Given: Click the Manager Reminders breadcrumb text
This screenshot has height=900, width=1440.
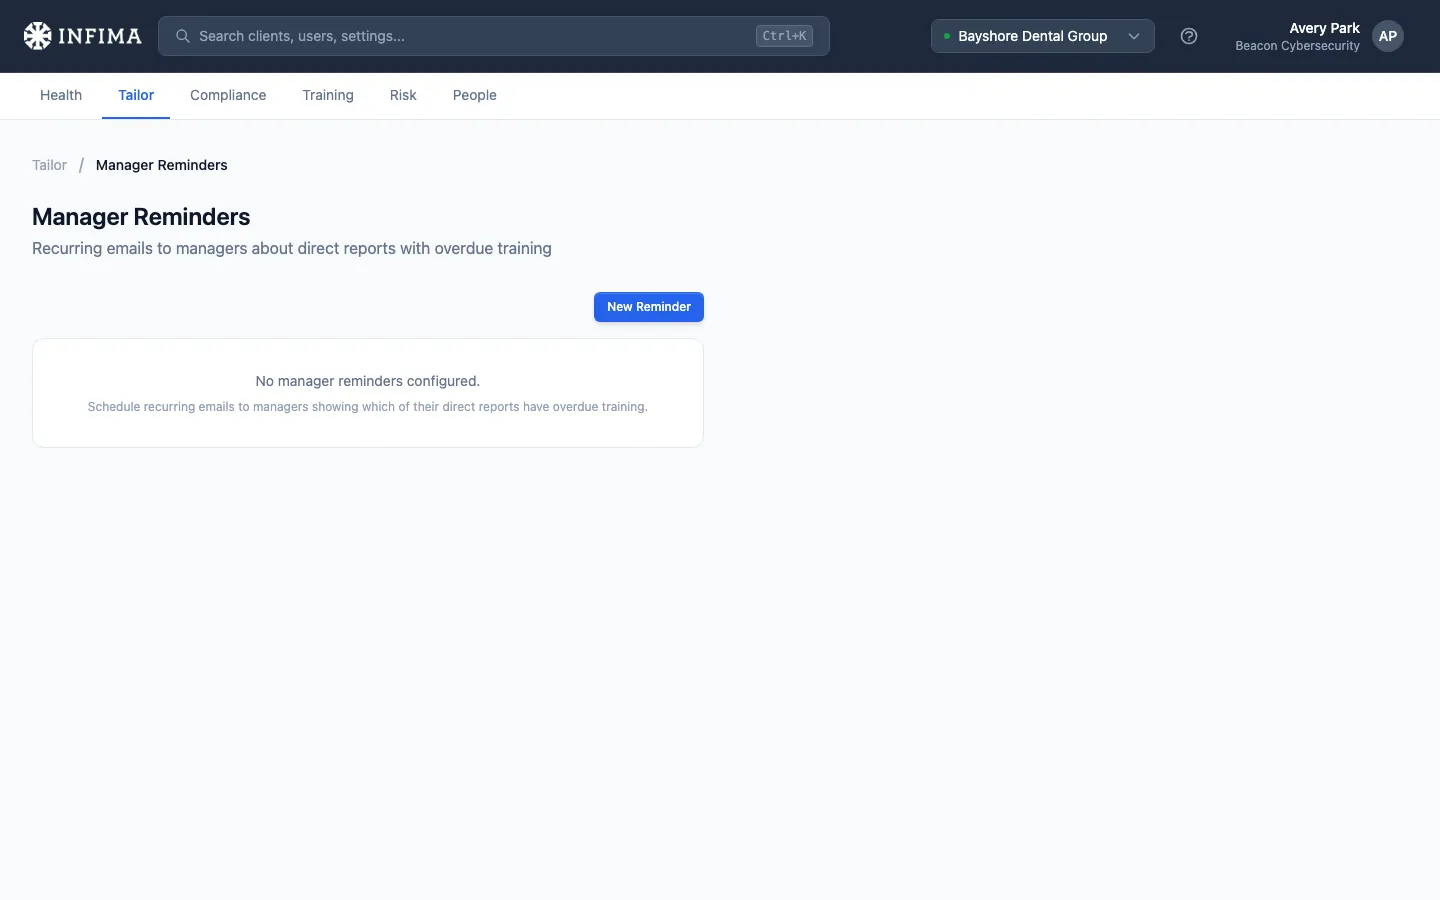Looking at the screenshot, I should (x=162, y=165).
